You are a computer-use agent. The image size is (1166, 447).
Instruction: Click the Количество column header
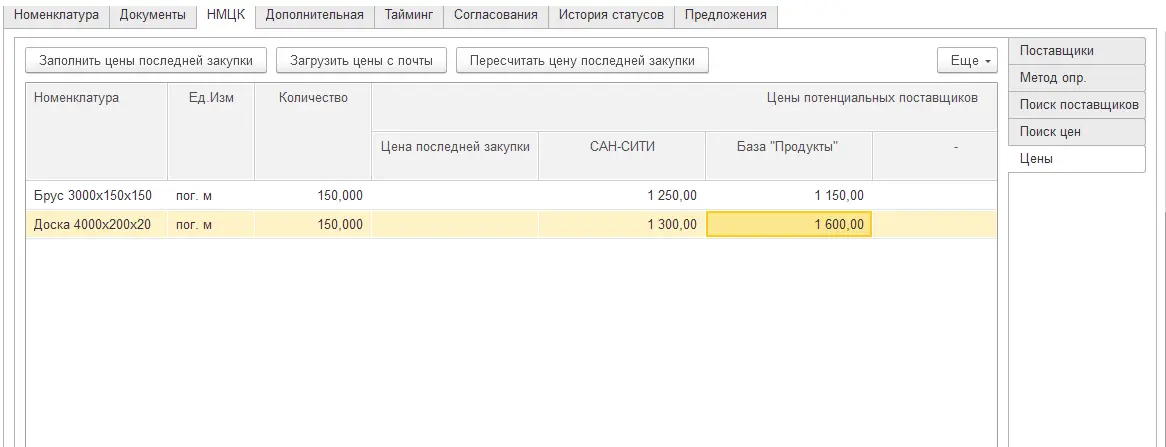(x=313, y=98)
